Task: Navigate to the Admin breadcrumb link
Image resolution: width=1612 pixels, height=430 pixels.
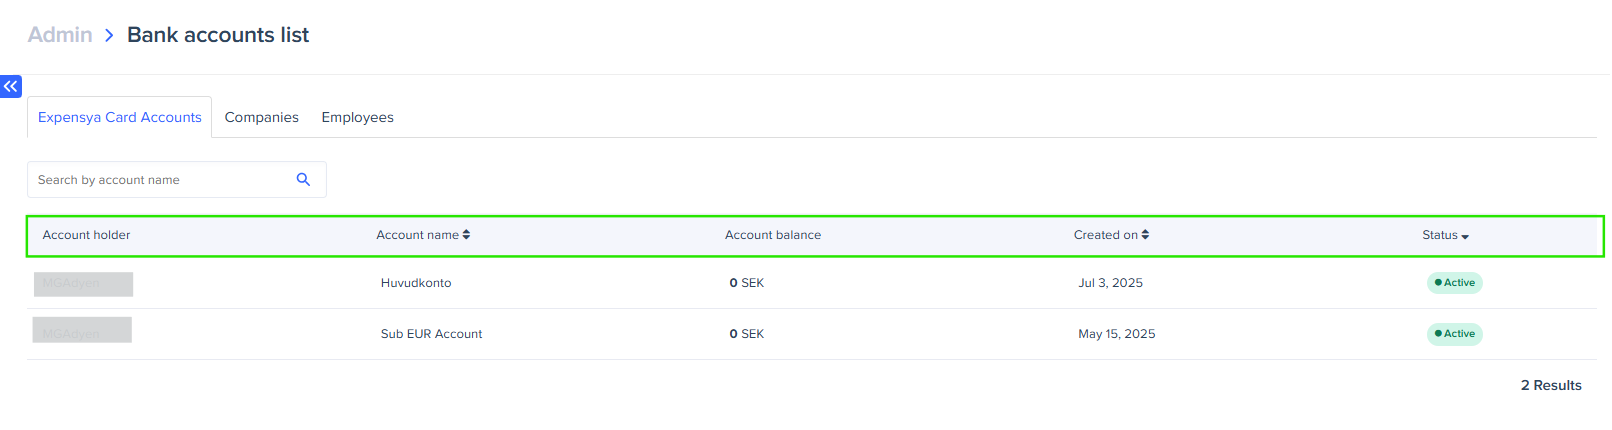Action: point(60,35)
